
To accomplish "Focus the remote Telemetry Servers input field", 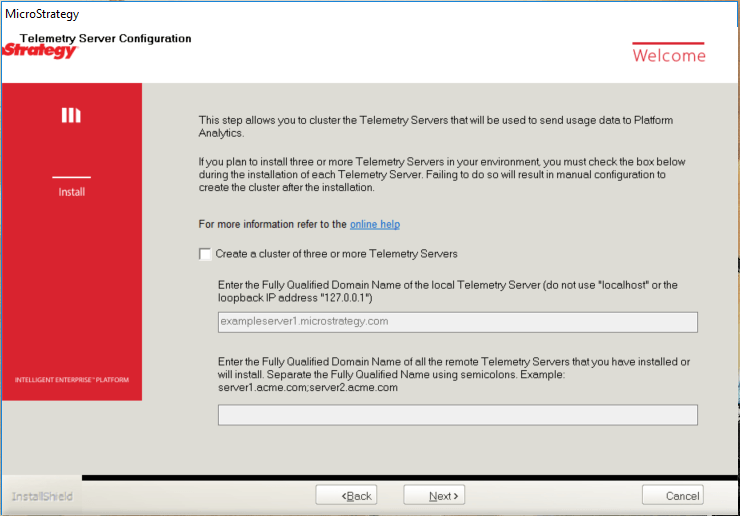I will 457,415.
